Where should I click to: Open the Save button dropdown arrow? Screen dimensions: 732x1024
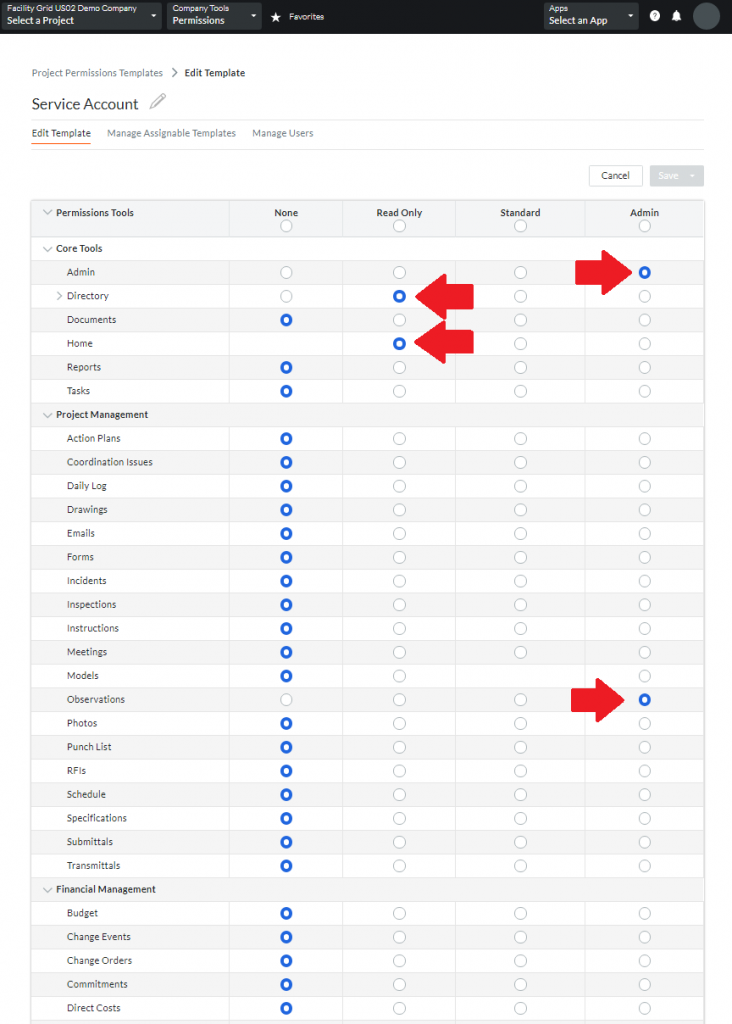pos(694,175)
